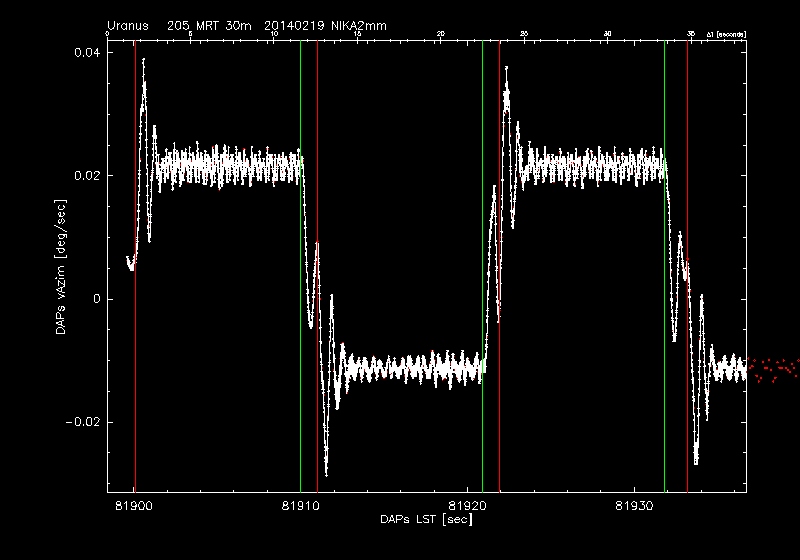This screenshot has width=800, height=560.
Task: Click the 'NIKA2mm' label in the title
Action: pos(358,24)
